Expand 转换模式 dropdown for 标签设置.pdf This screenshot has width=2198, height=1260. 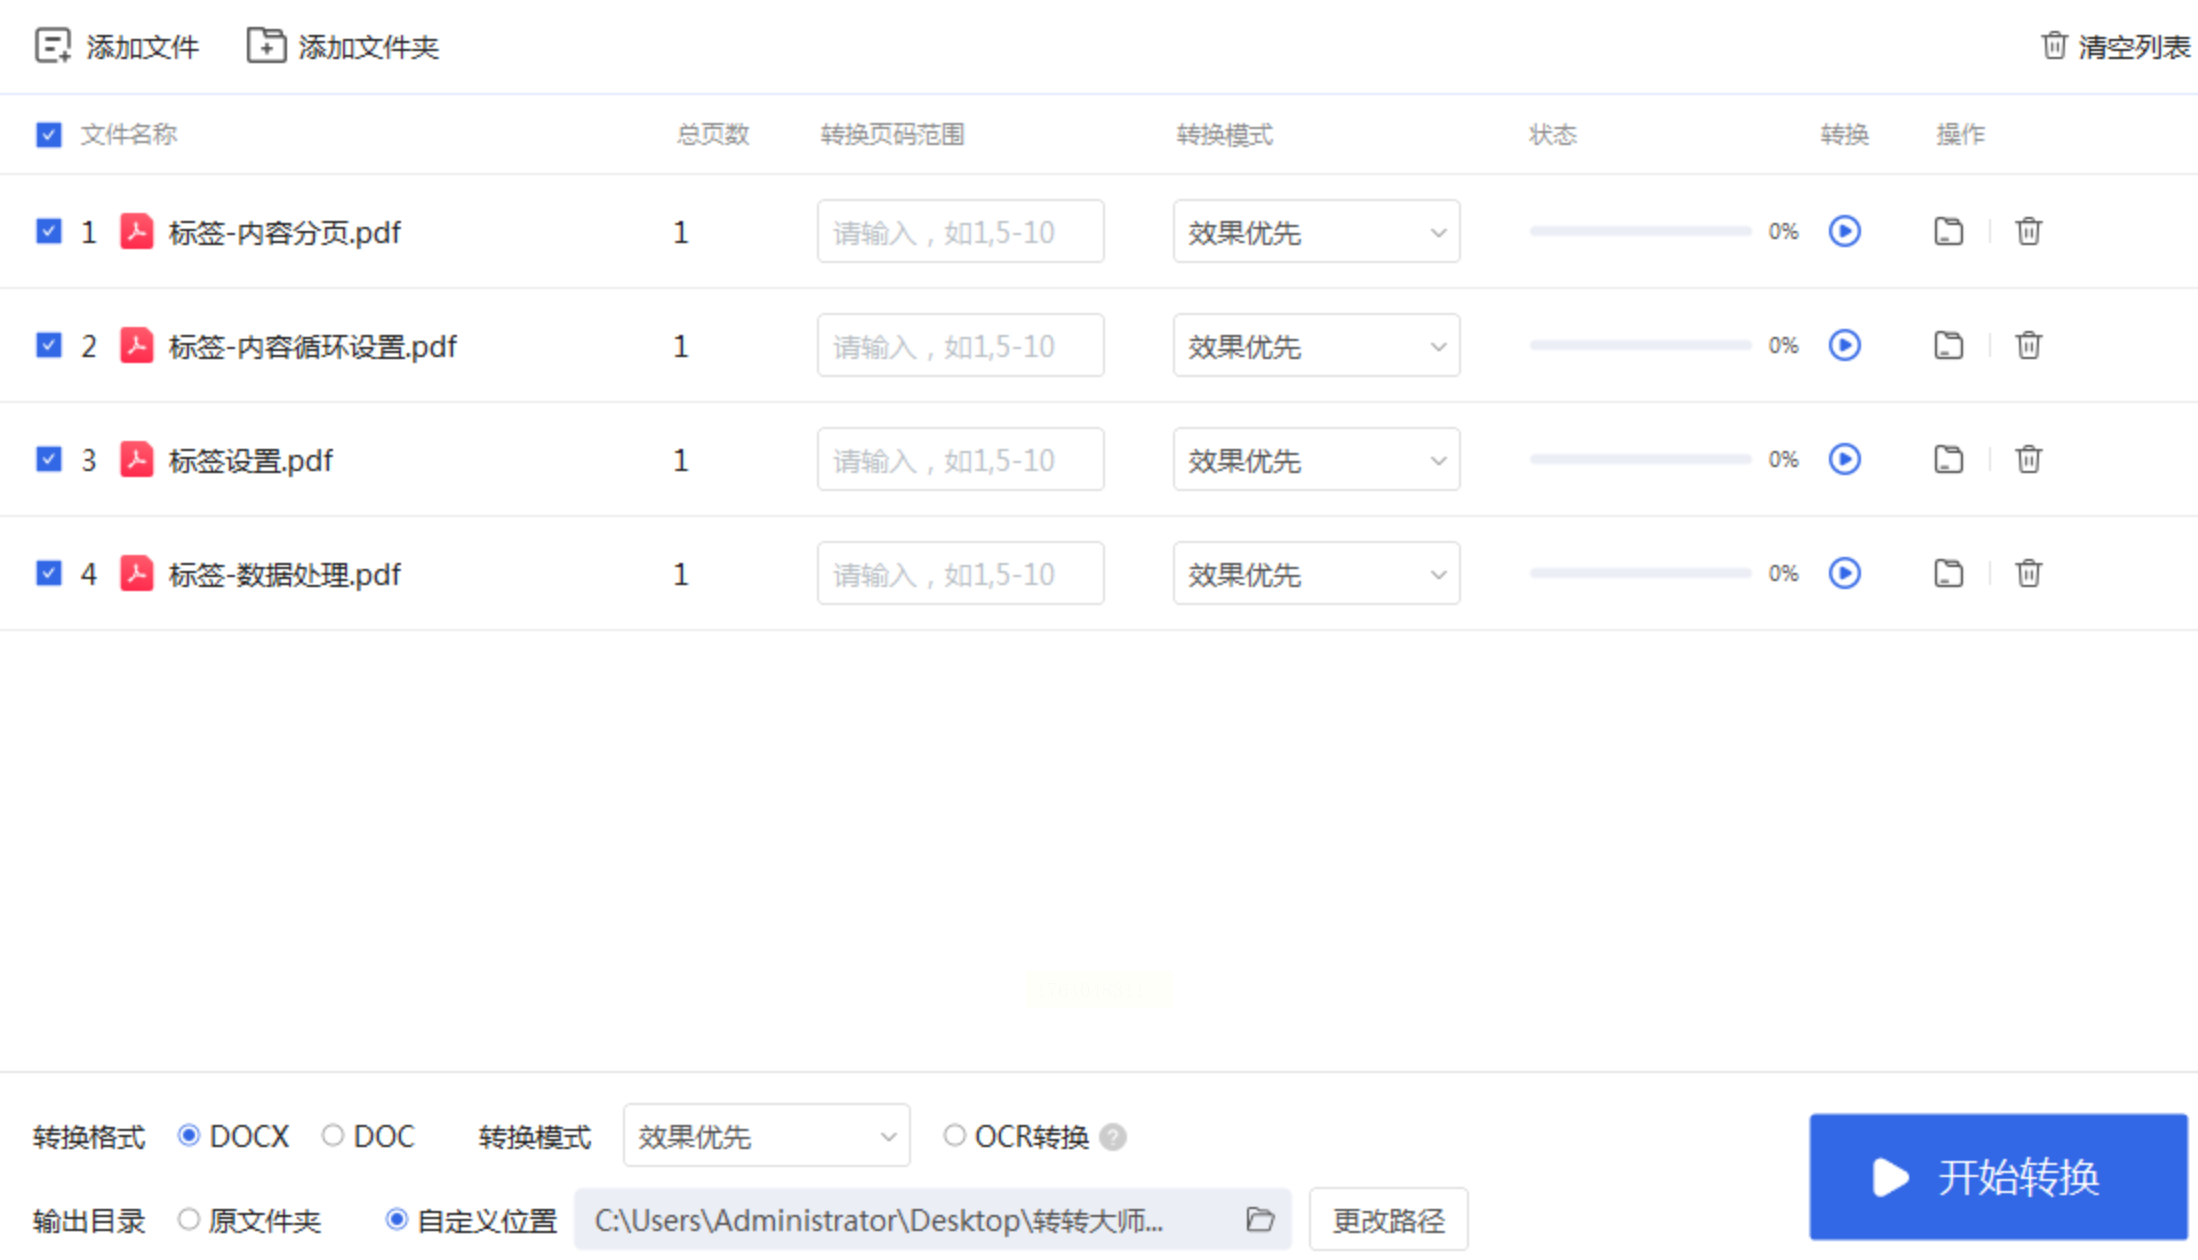pos(1315,460)
